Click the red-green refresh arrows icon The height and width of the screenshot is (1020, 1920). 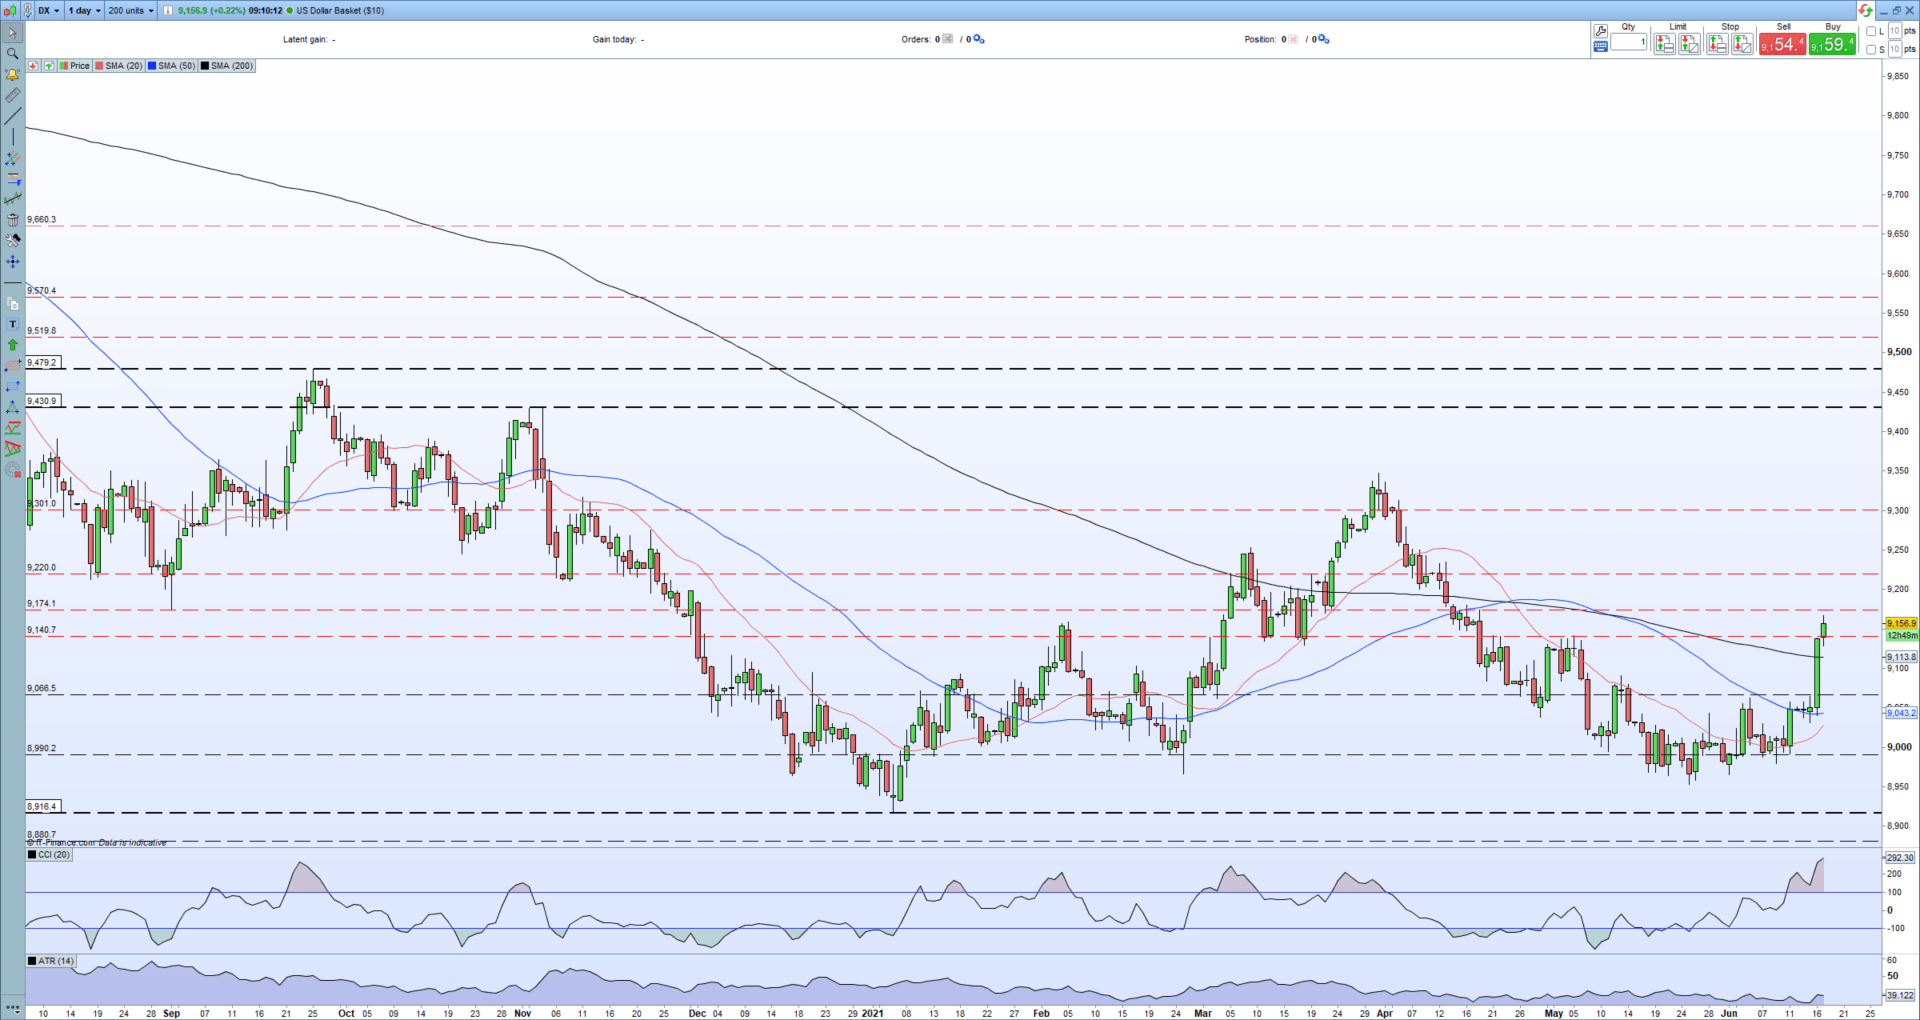[1866, 10]
